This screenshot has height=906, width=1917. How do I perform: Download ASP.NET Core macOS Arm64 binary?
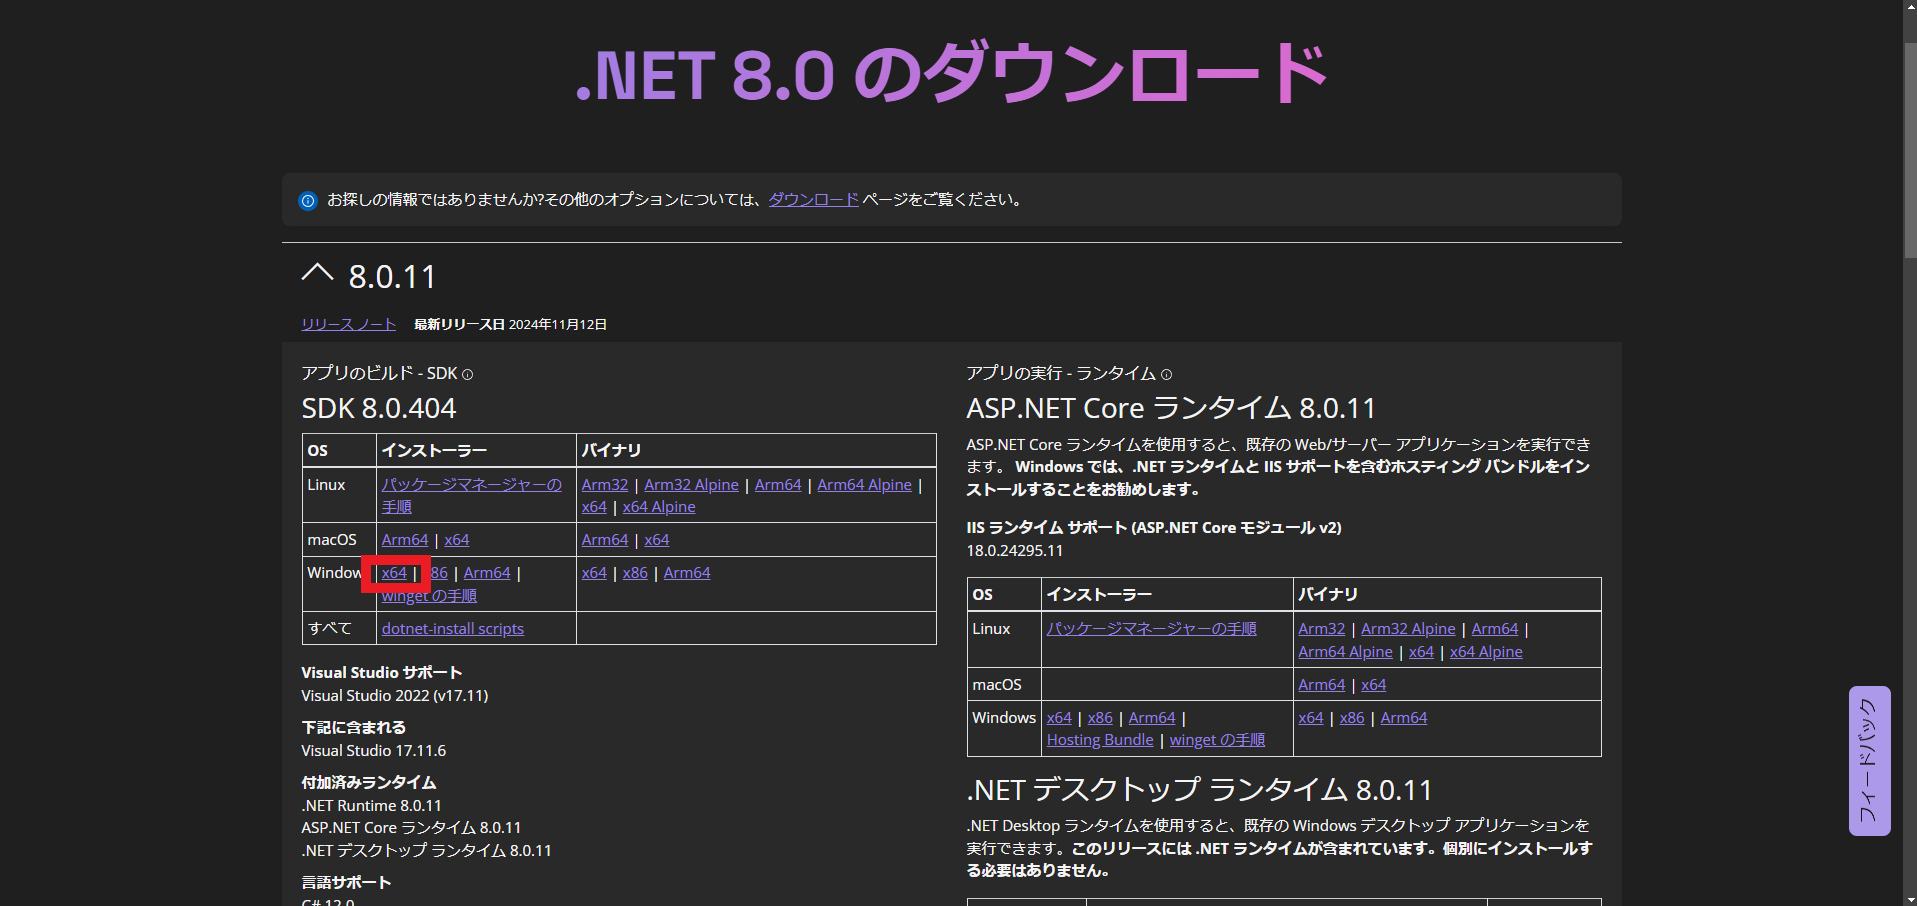tap(1321, 684)
